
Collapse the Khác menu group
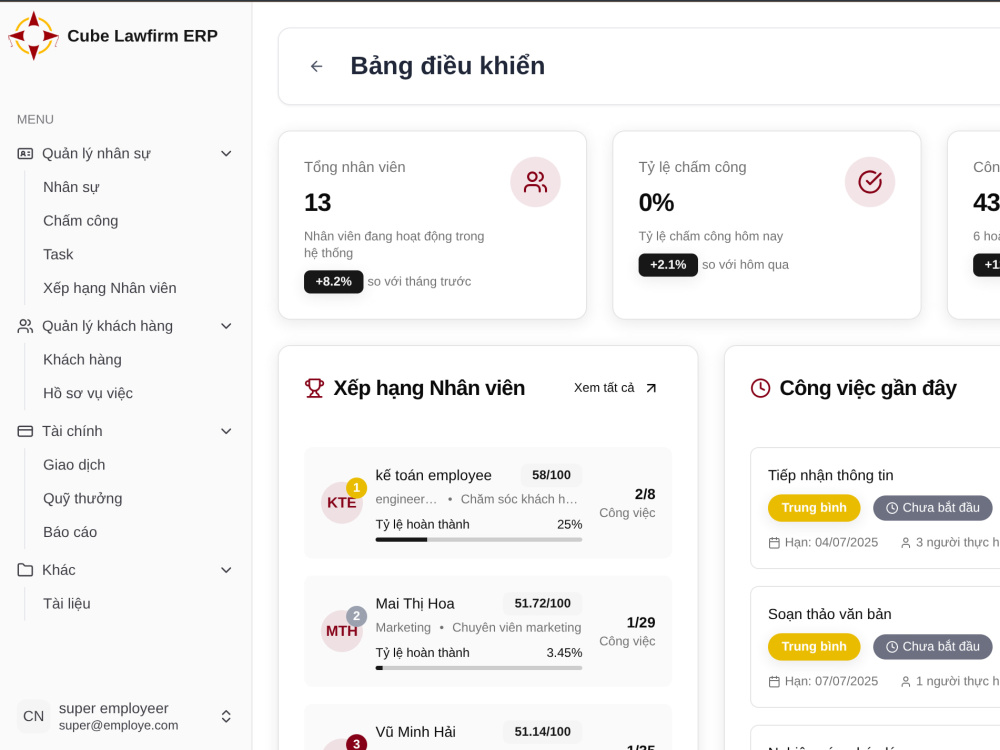coord(226,570)
